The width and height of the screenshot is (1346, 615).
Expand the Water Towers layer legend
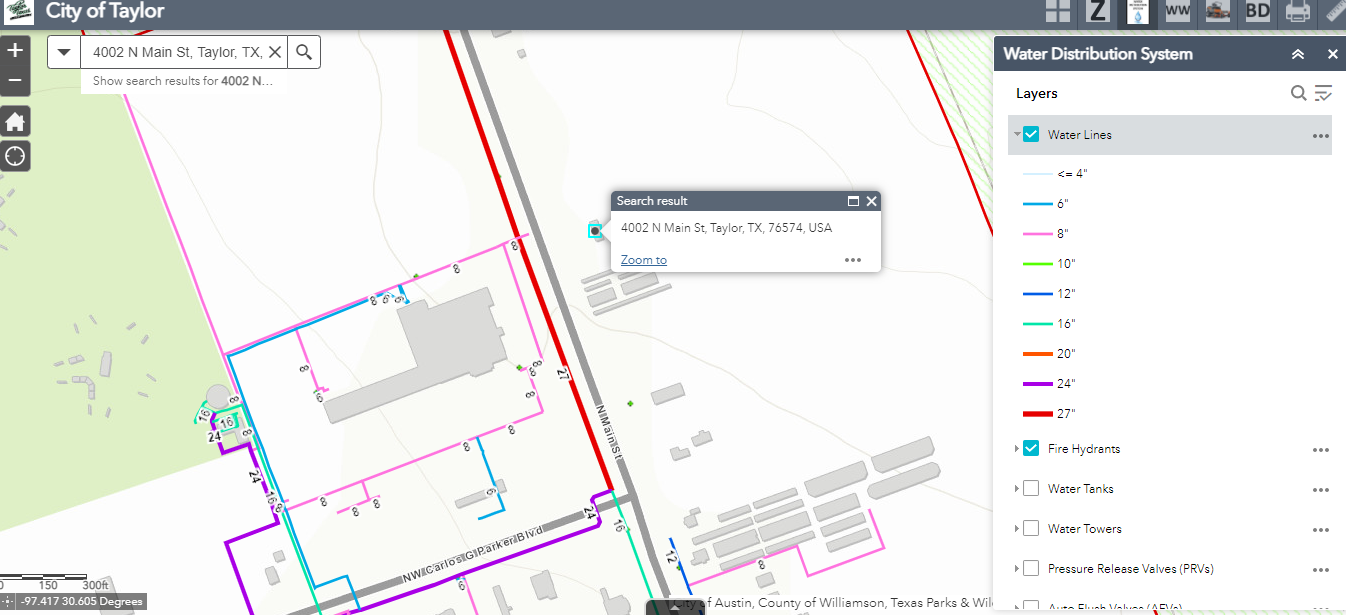click(1017, 529)
